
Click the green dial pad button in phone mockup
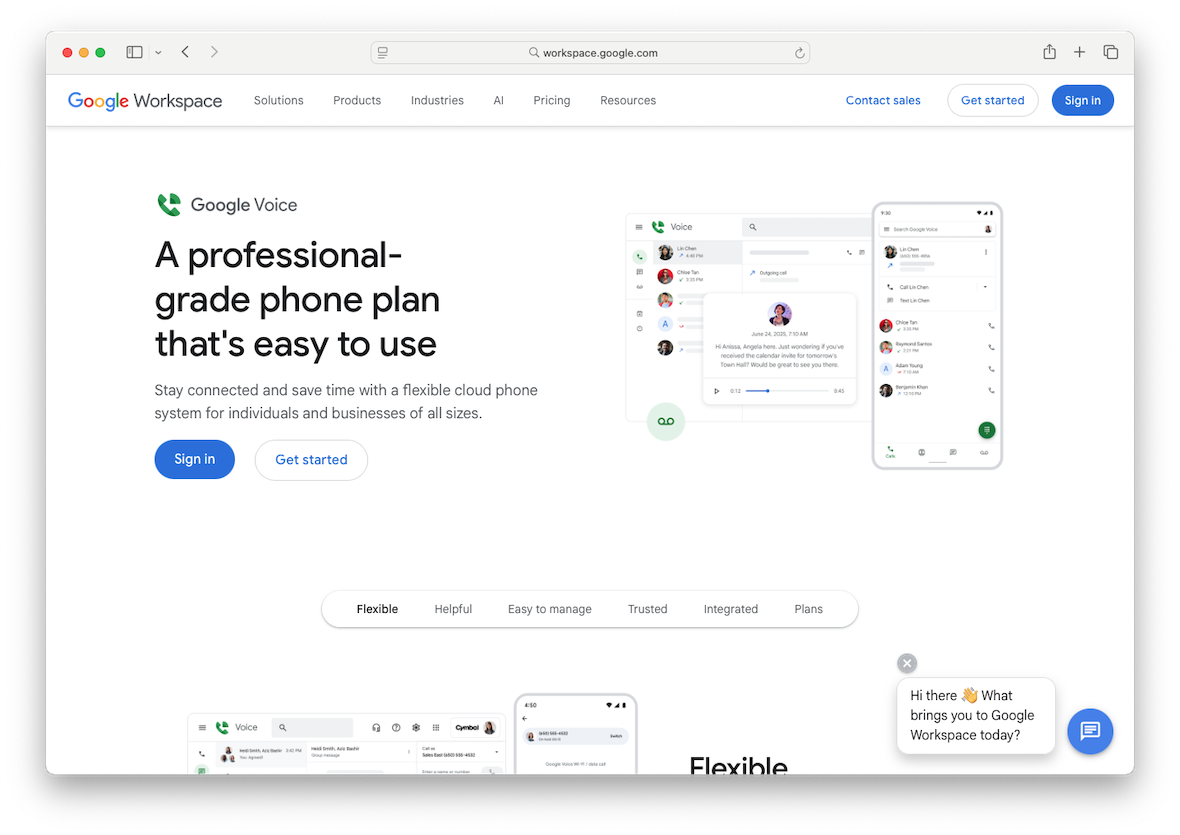click(987, 430)
